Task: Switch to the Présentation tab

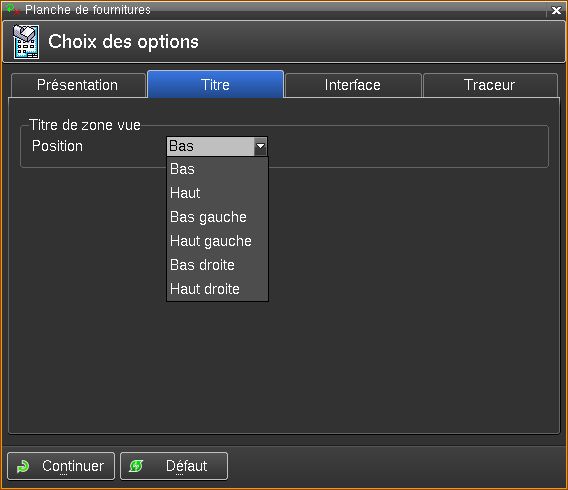Action: (x=78, y=85)
